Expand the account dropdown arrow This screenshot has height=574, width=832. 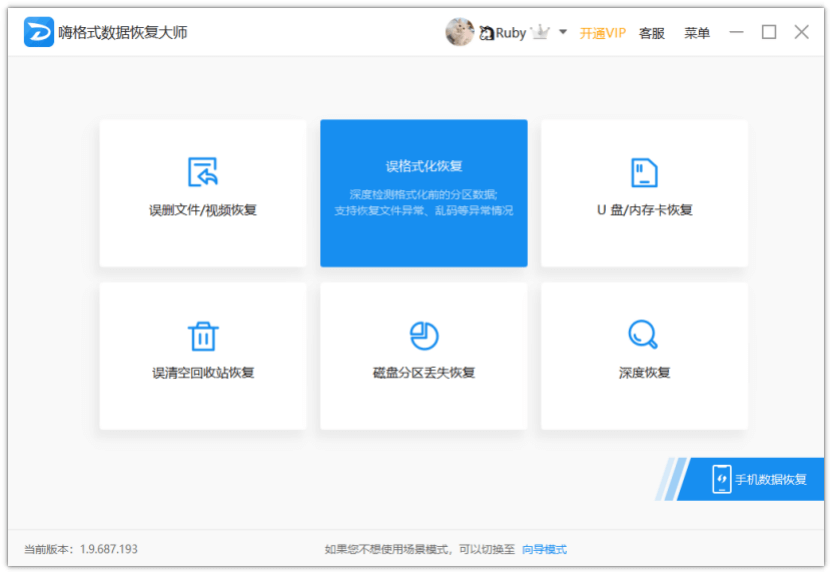click(563, 32)
